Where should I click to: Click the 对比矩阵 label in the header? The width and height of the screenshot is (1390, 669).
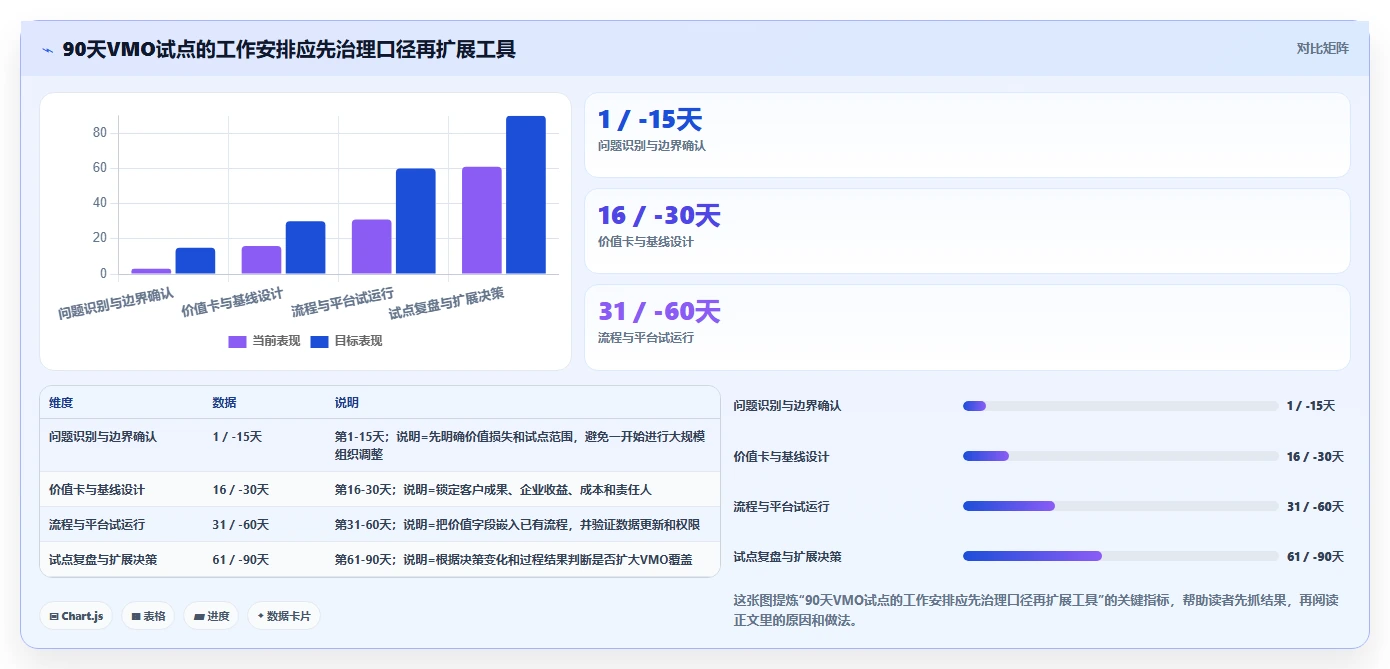(1322, 48)
